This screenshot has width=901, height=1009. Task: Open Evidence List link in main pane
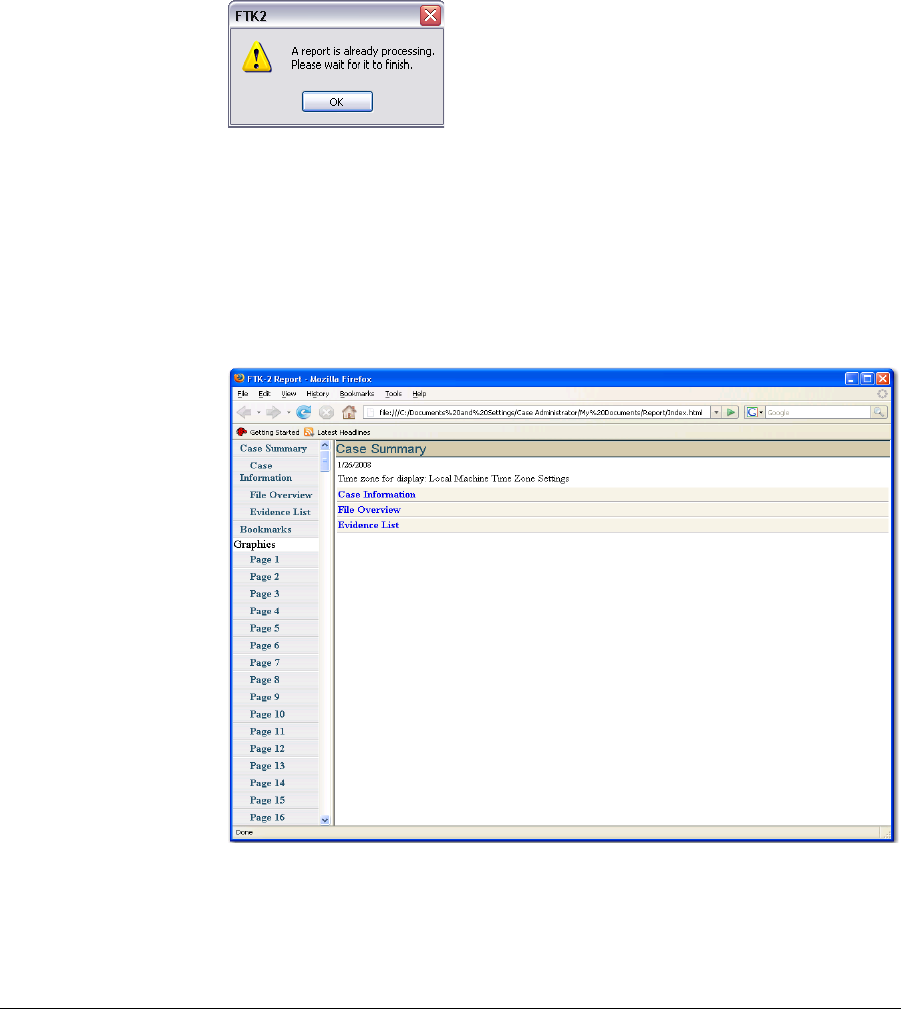pyautogui.click(x=368, y=525)
